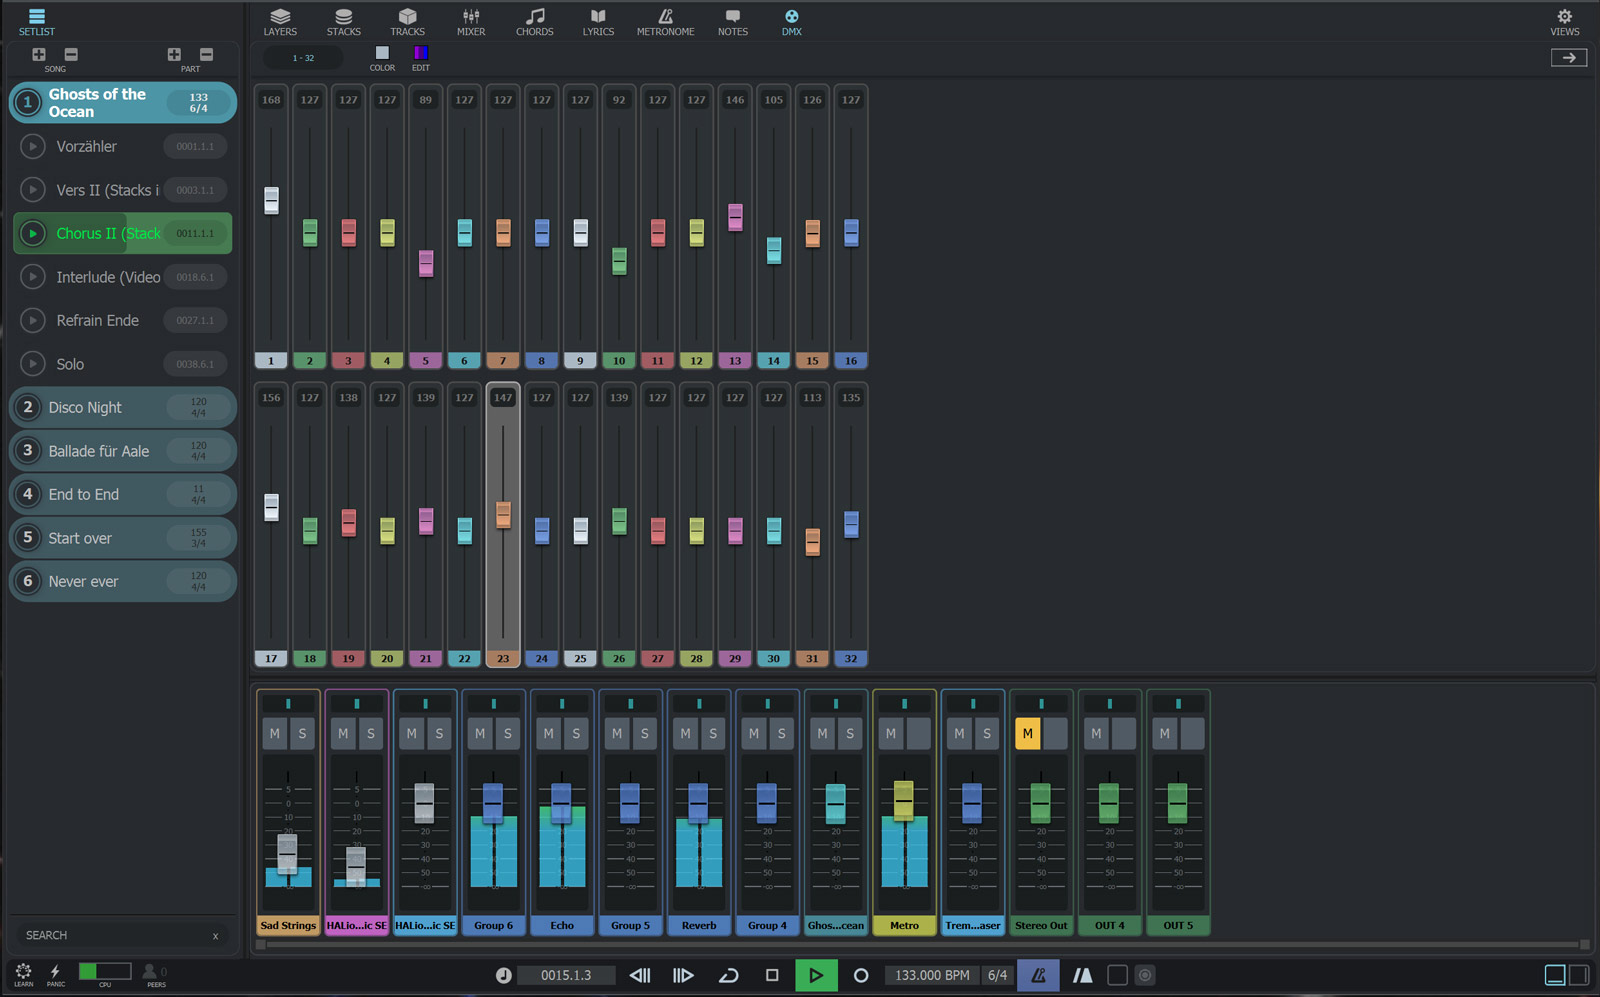The height and width of the screenshot is (997, 1600).
Task: Click the Learn icon in status bar
Action: tap(23, 973)
